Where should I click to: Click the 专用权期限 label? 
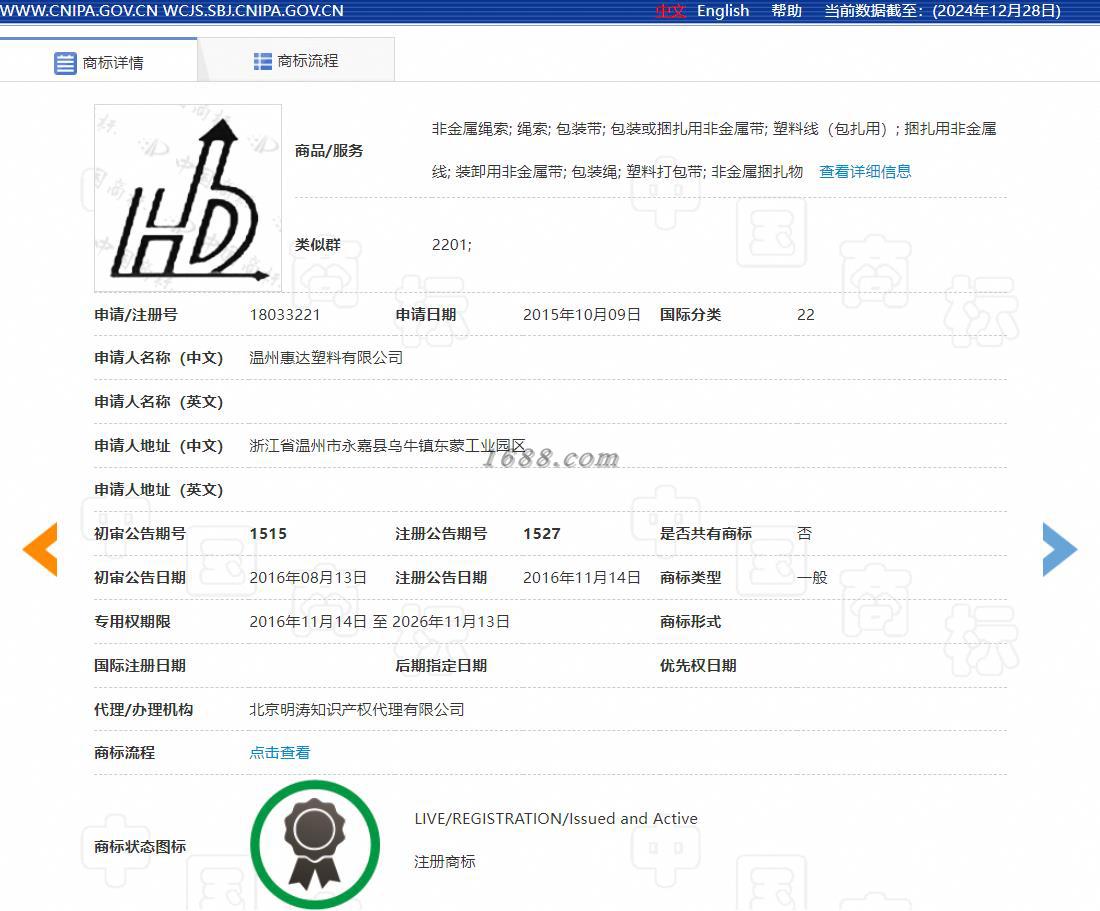coord(132,622)
